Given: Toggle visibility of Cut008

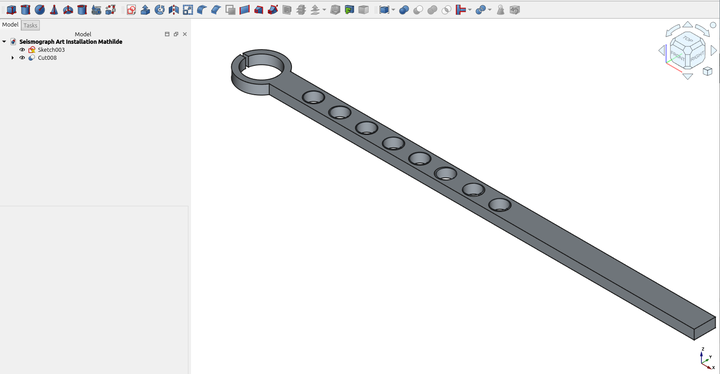Looking at the screenshot, I should pyautogui.click(x=22, y=58).
